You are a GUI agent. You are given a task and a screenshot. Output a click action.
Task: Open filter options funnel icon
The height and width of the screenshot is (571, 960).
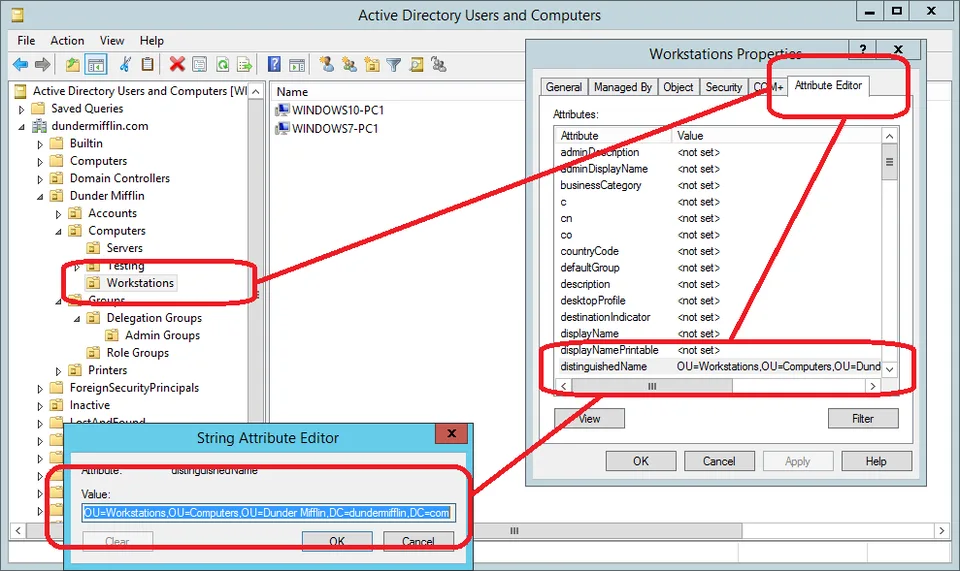[394, 64]
